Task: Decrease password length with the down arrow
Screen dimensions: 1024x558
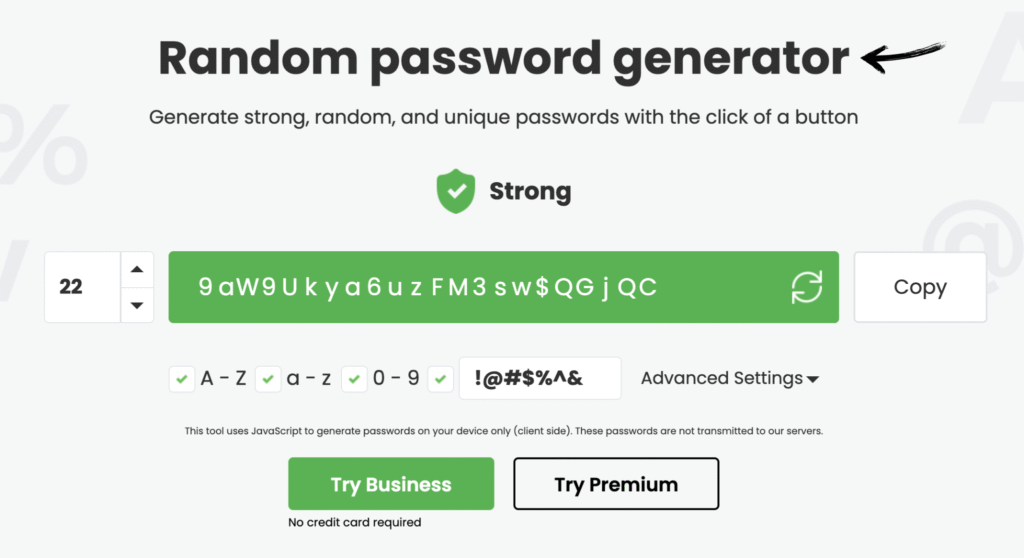Action: click(137, 305)
